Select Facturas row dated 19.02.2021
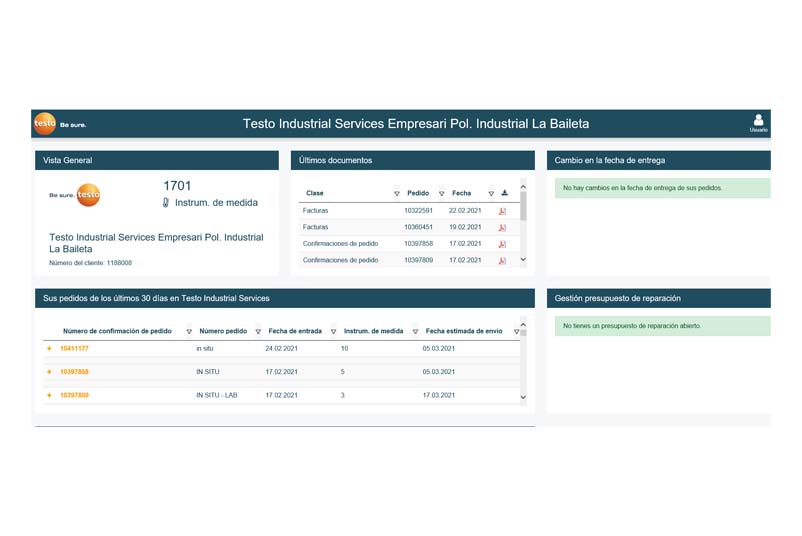 (x=409, y=227)
